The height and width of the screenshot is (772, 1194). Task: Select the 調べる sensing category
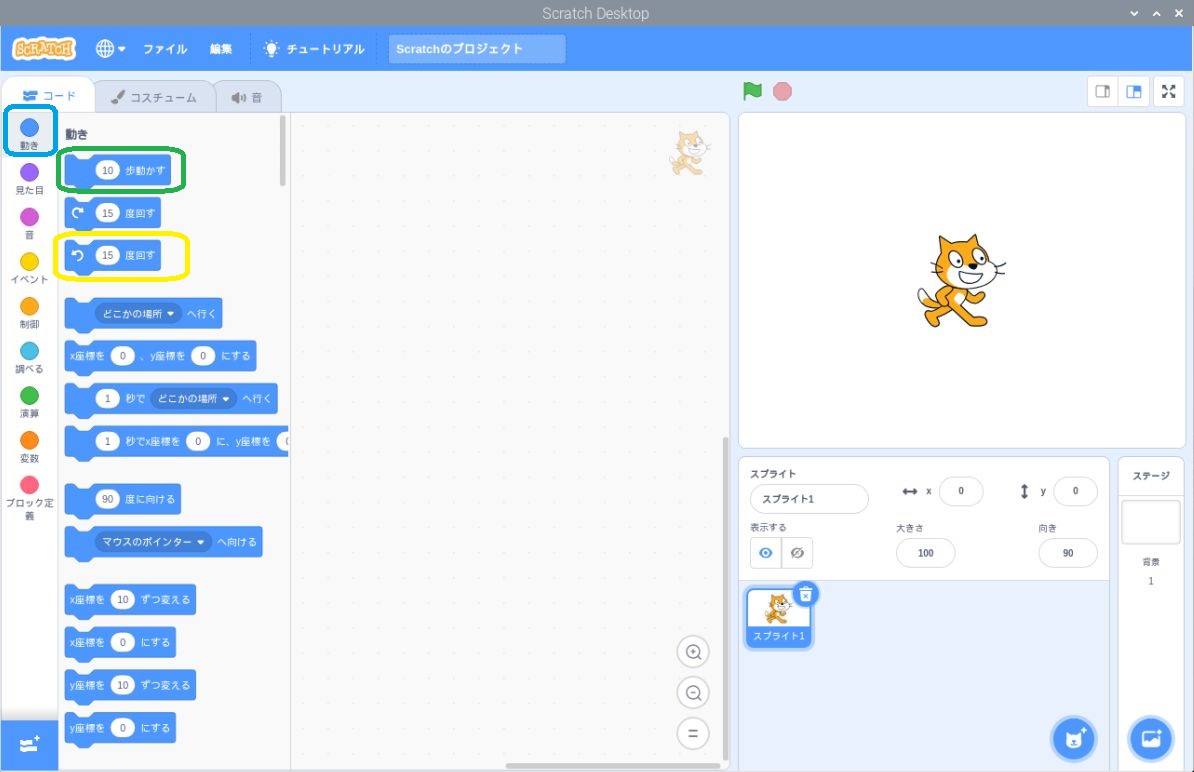[x=30, y=358]
